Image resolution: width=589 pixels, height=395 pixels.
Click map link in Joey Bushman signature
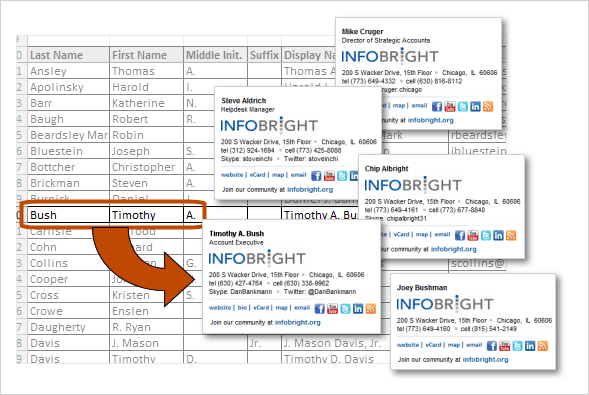click(x=453, y=345)
